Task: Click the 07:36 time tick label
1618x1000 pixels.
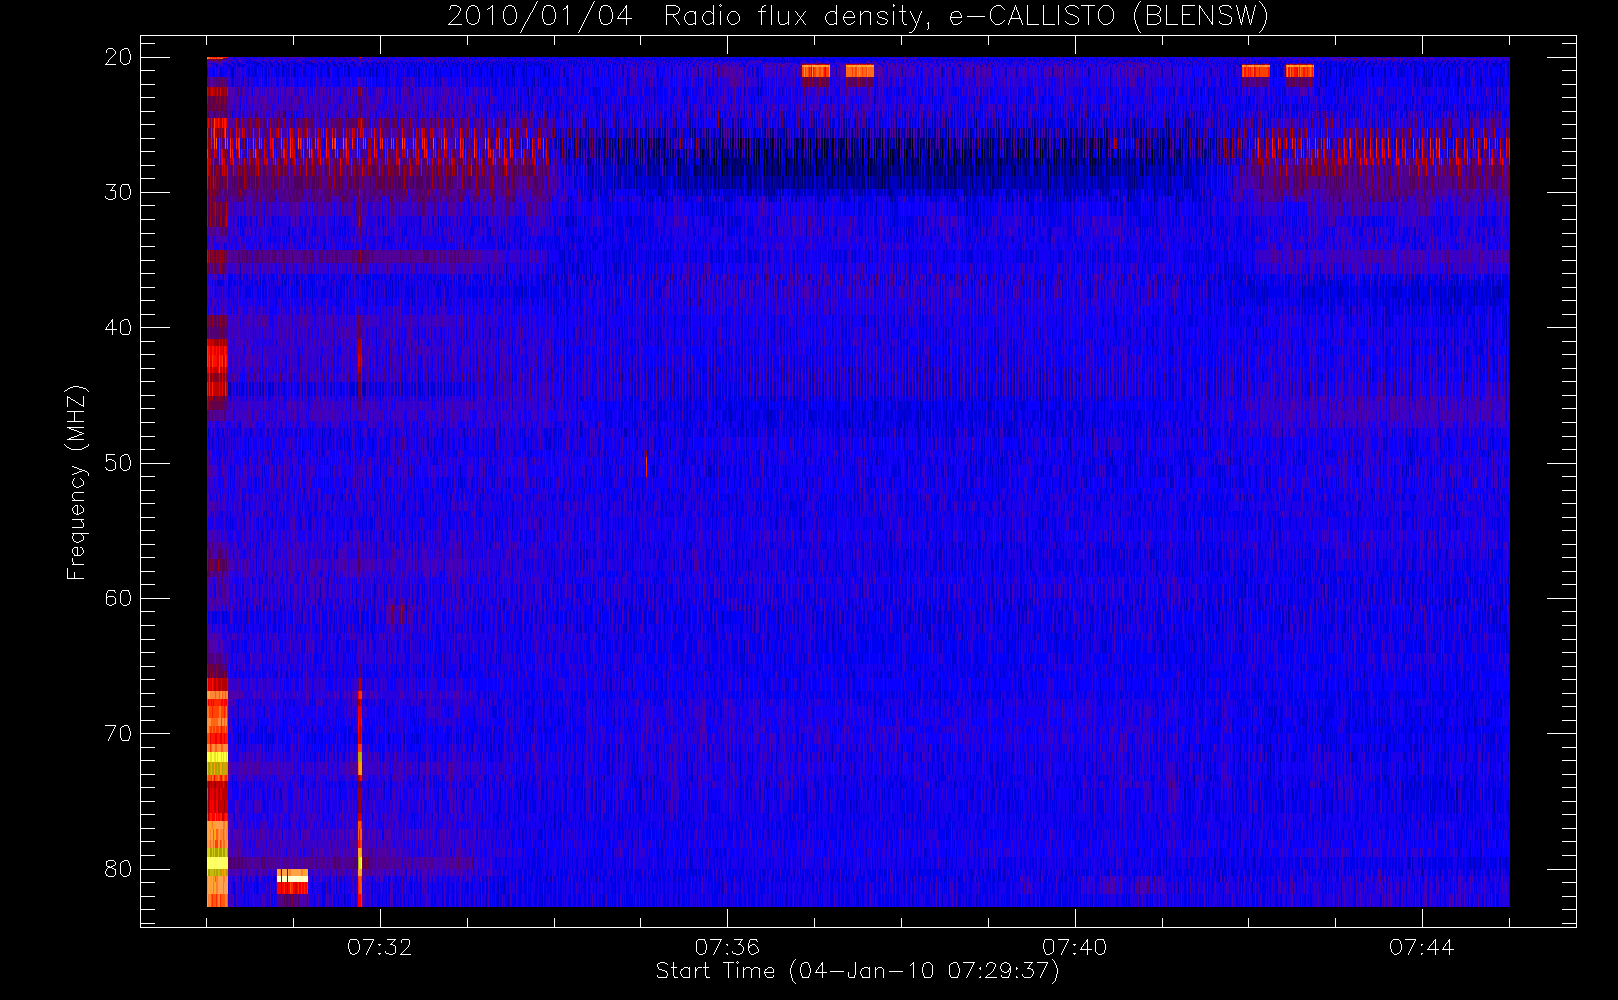Action: click(727, 947)
